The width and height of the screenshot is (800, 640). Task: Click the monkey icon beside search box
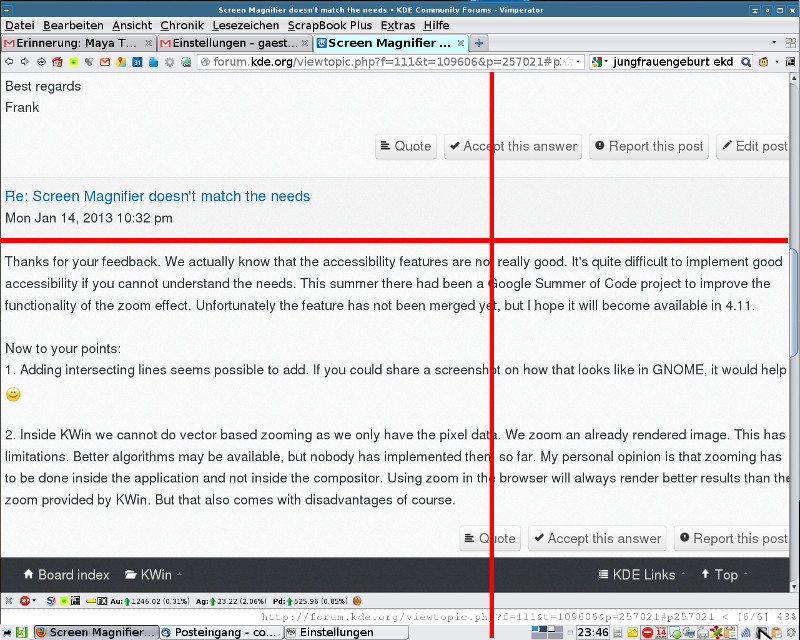763,62
